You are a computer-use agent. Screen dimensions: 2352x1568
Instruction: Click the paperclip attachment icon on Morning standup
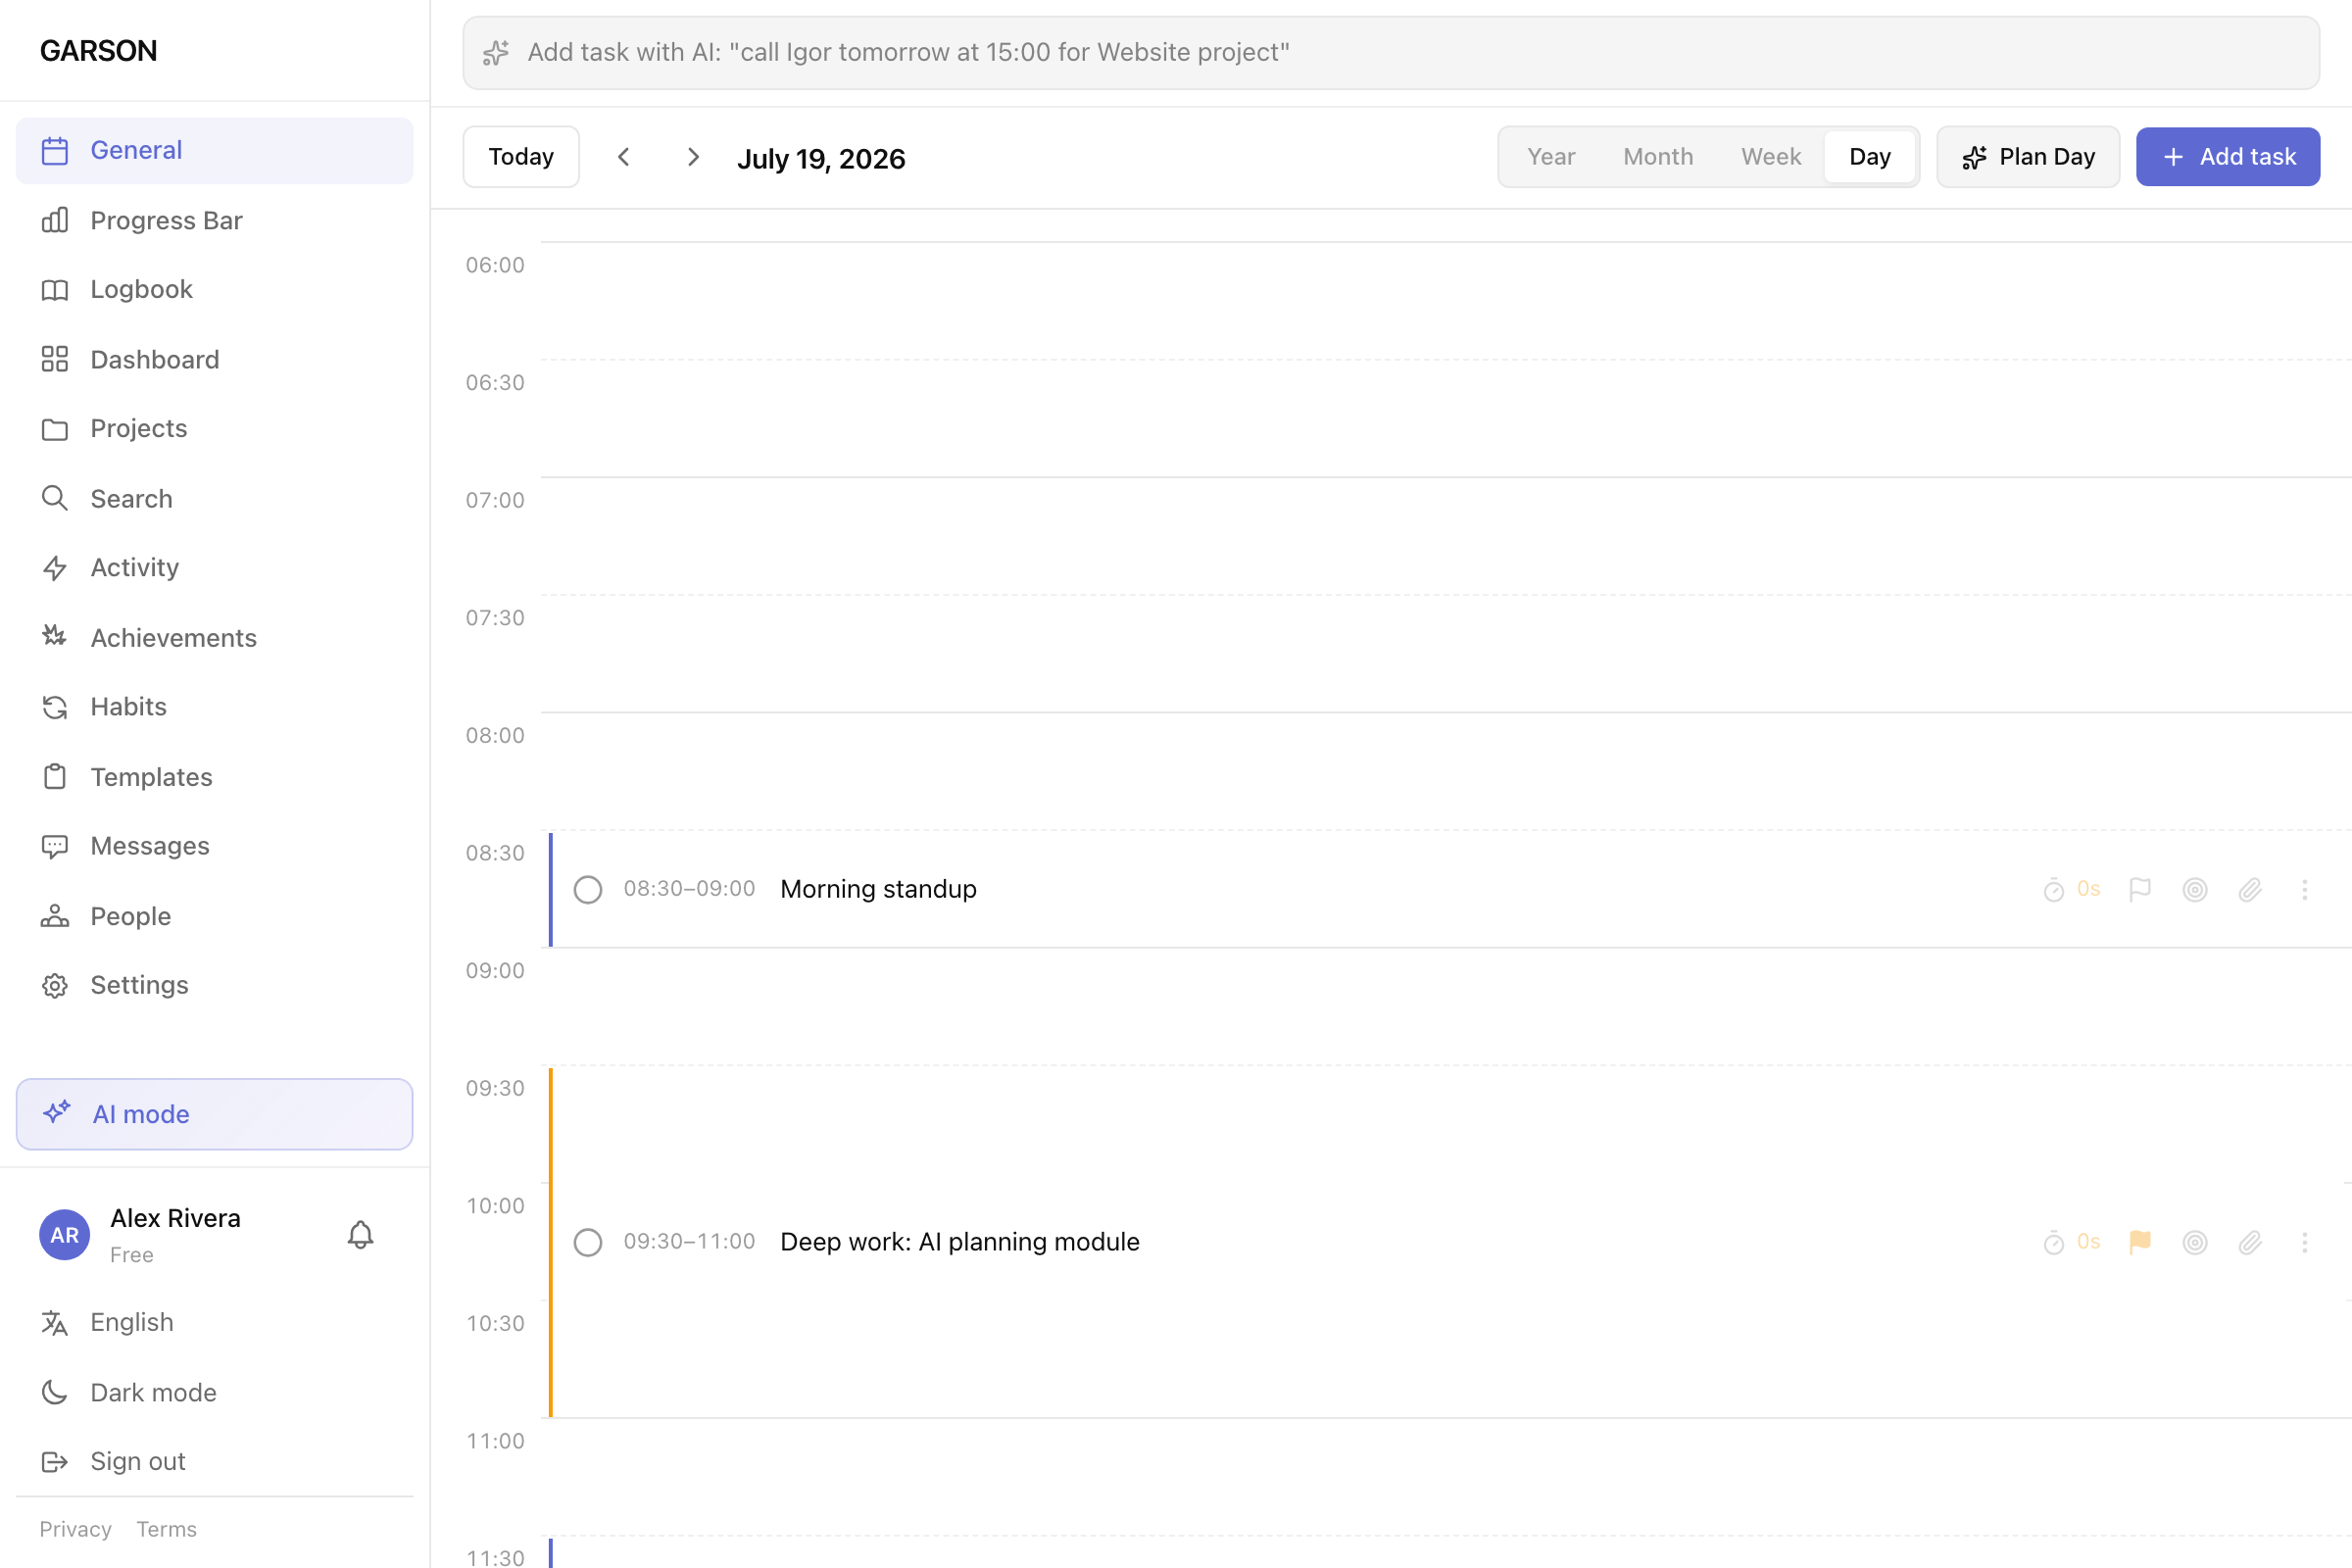[x=2250, y=889]
